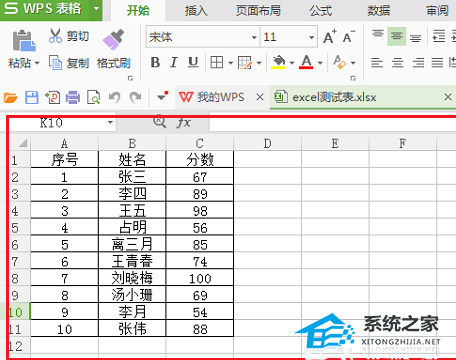456x360 pixels.
Task: Apply the red font color
Action: [306, 62]
